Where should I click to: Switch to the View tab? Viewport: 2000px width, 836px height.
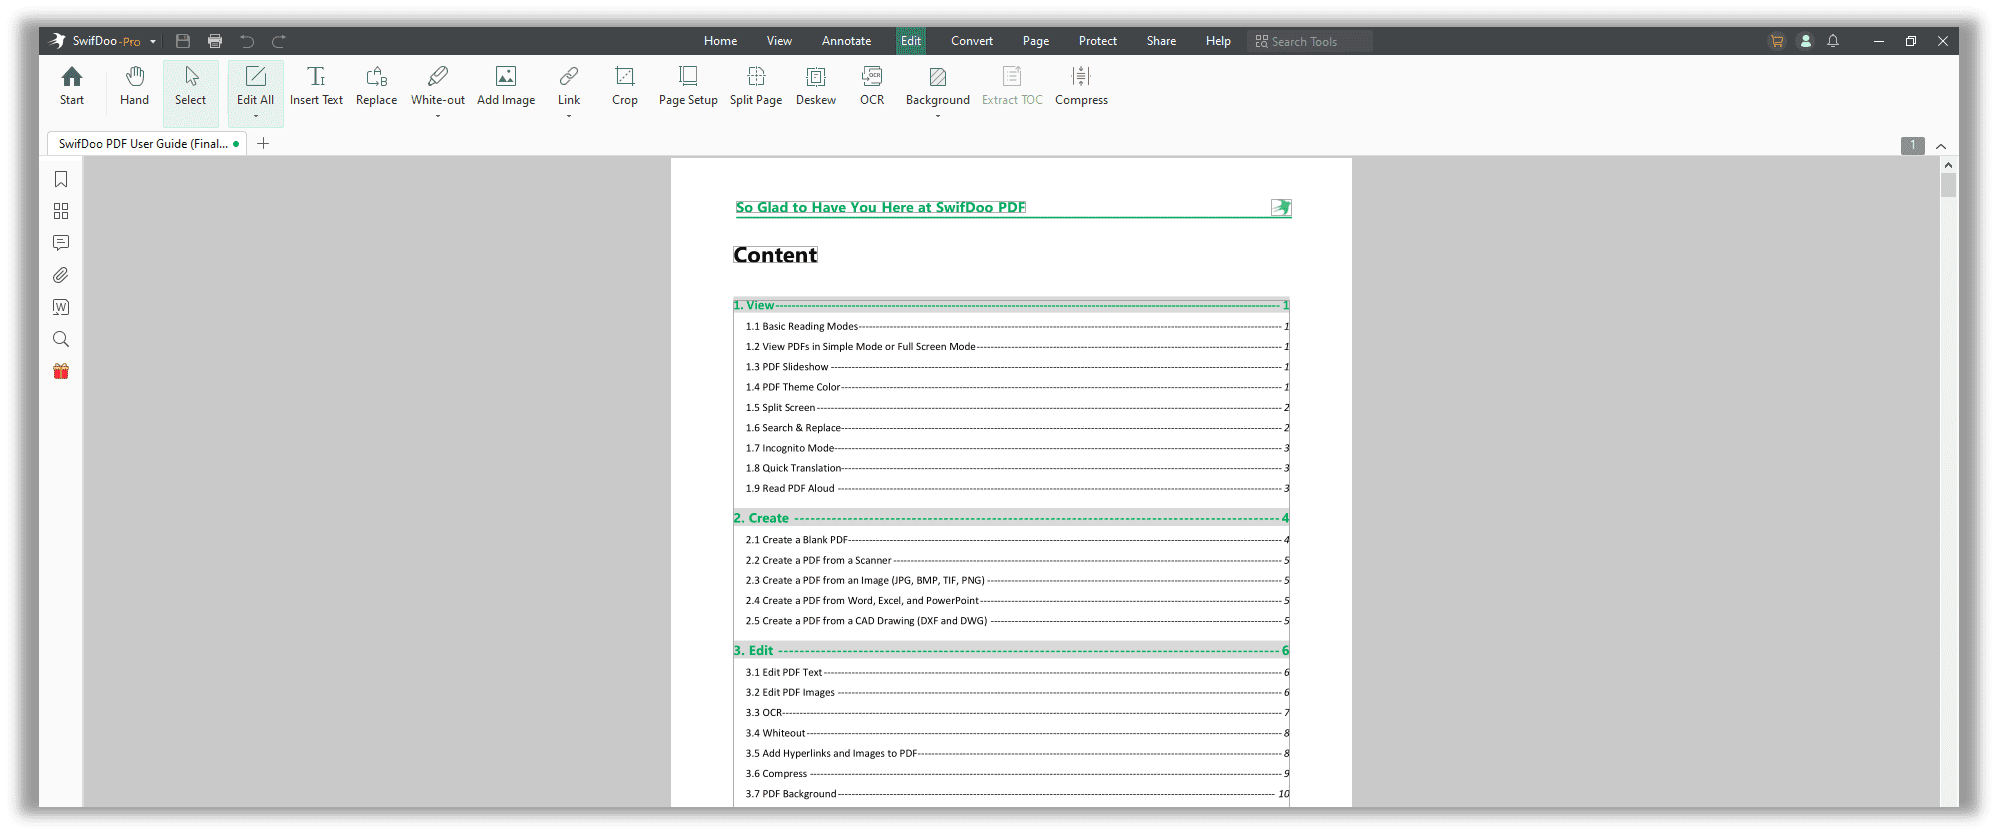[779, 41]
